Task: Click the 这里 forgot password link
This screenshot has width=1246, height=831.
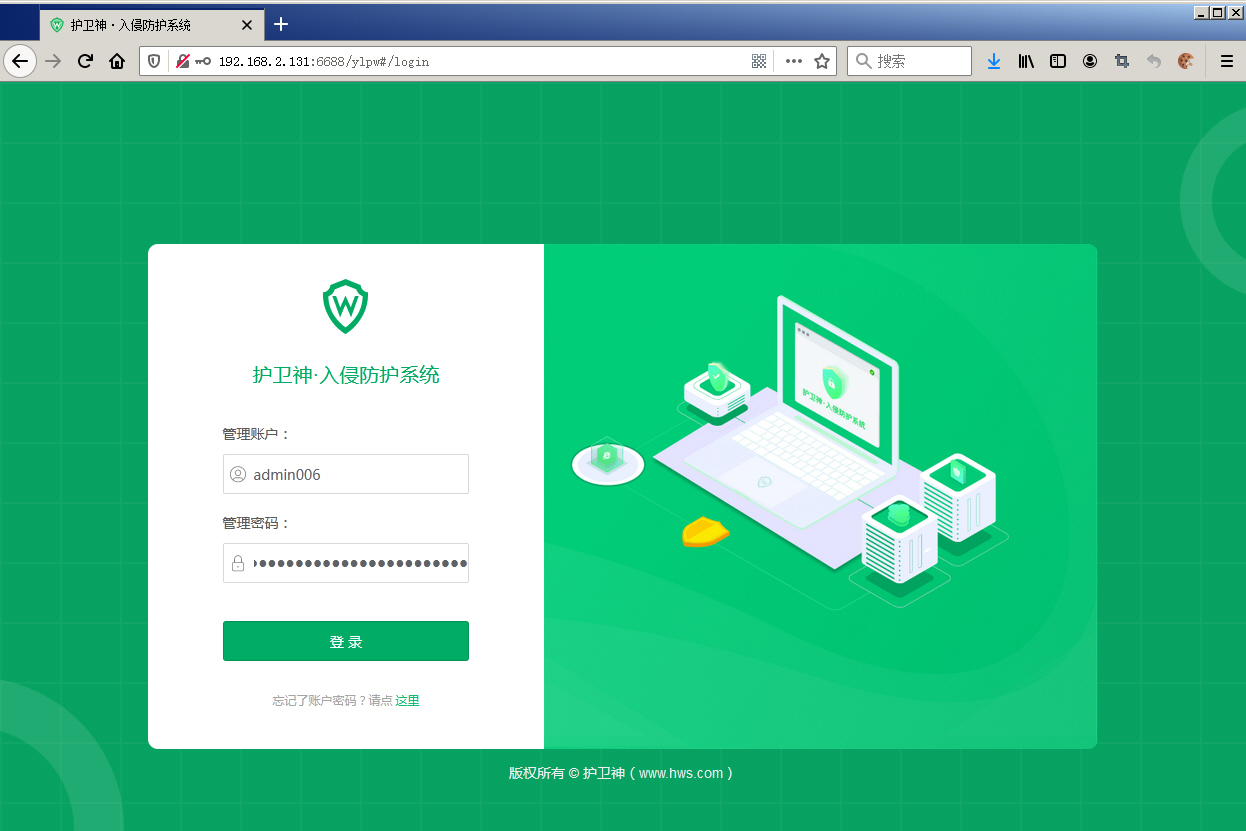Action: click(407, 701)
